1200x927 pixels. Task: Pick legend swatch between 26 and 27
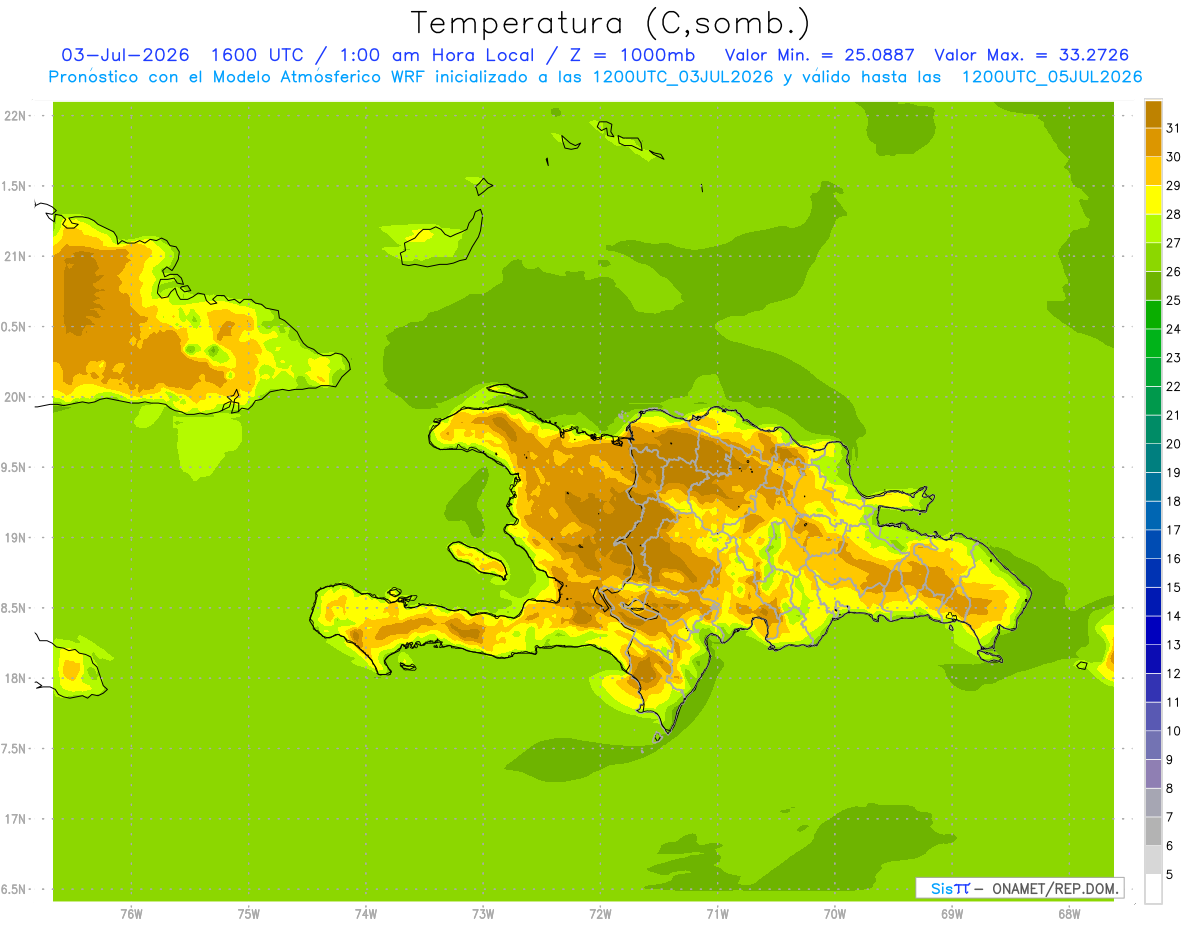pos(1153,257)
